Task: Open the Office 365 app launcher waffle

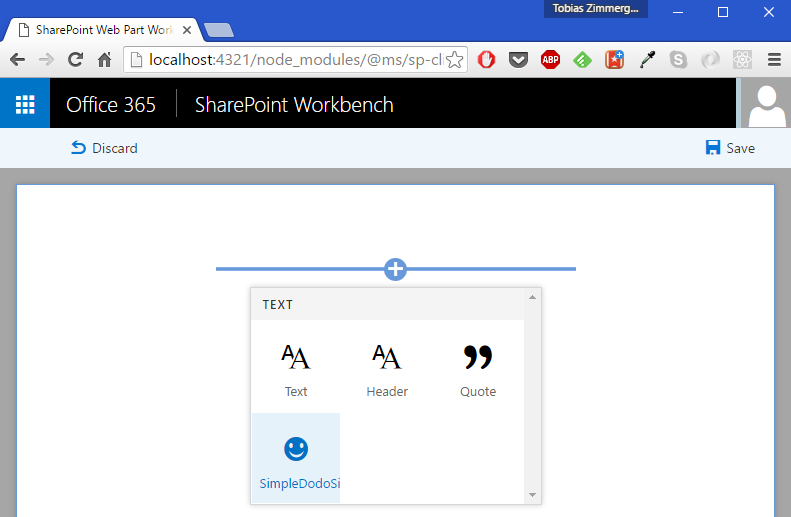Action: 25,104
